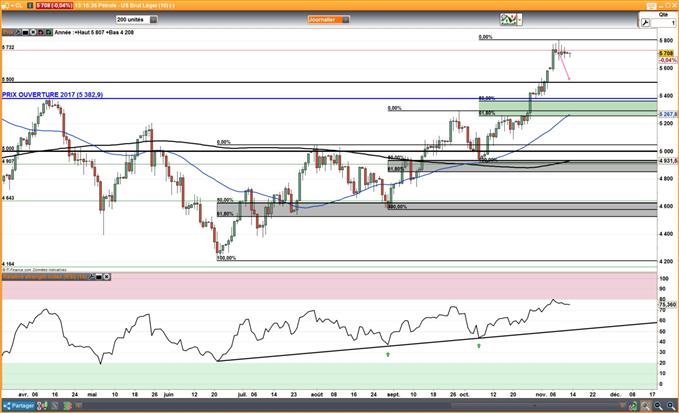Click the red price badge 5 708 (-0,04%)
Image resolution: width=679 pixels, height=413 pixels.
[54, 5]
